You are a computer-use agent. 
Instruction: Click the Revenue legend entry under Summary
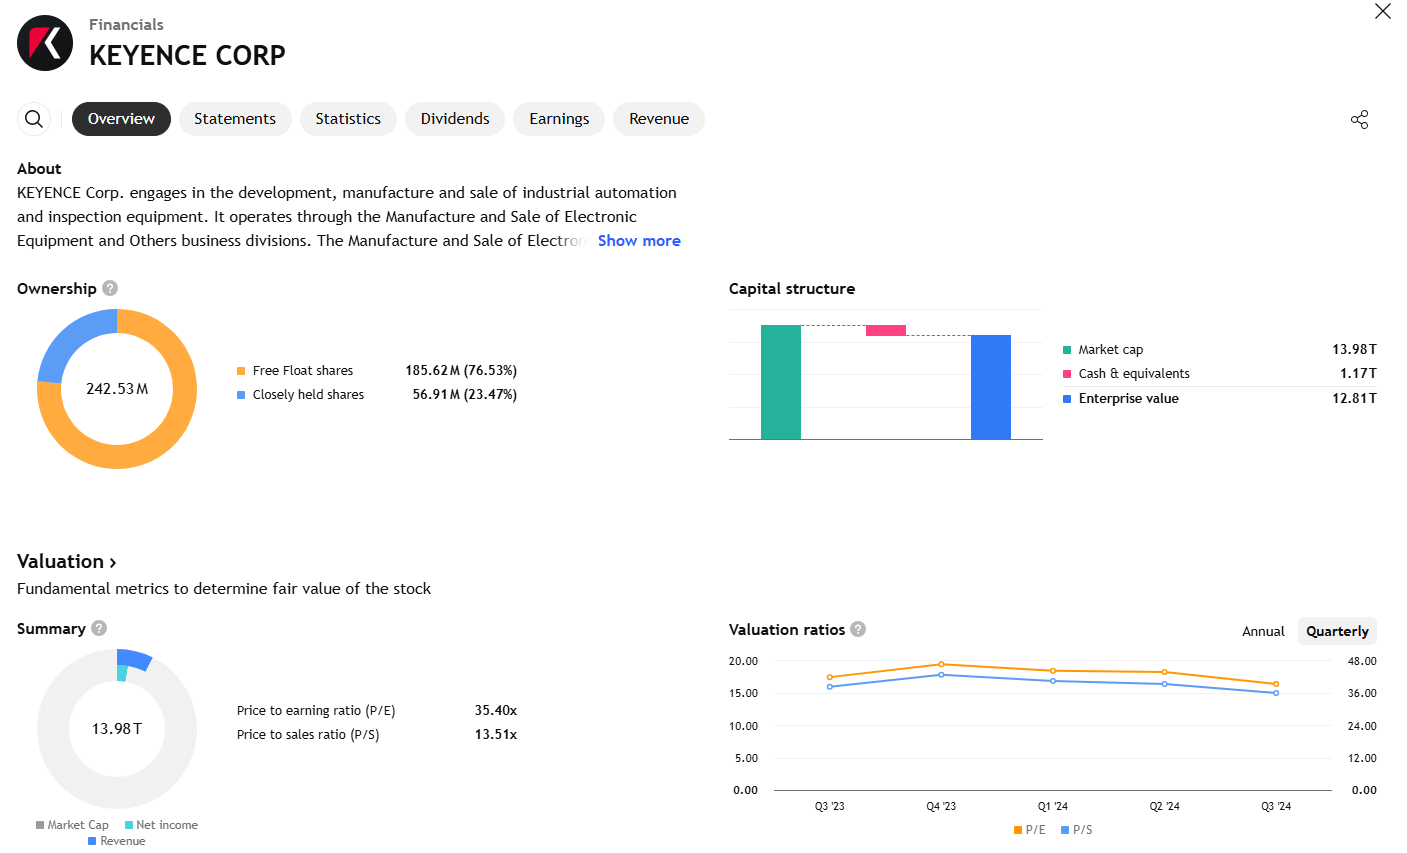pyautogui.click(x=117, y=841)
